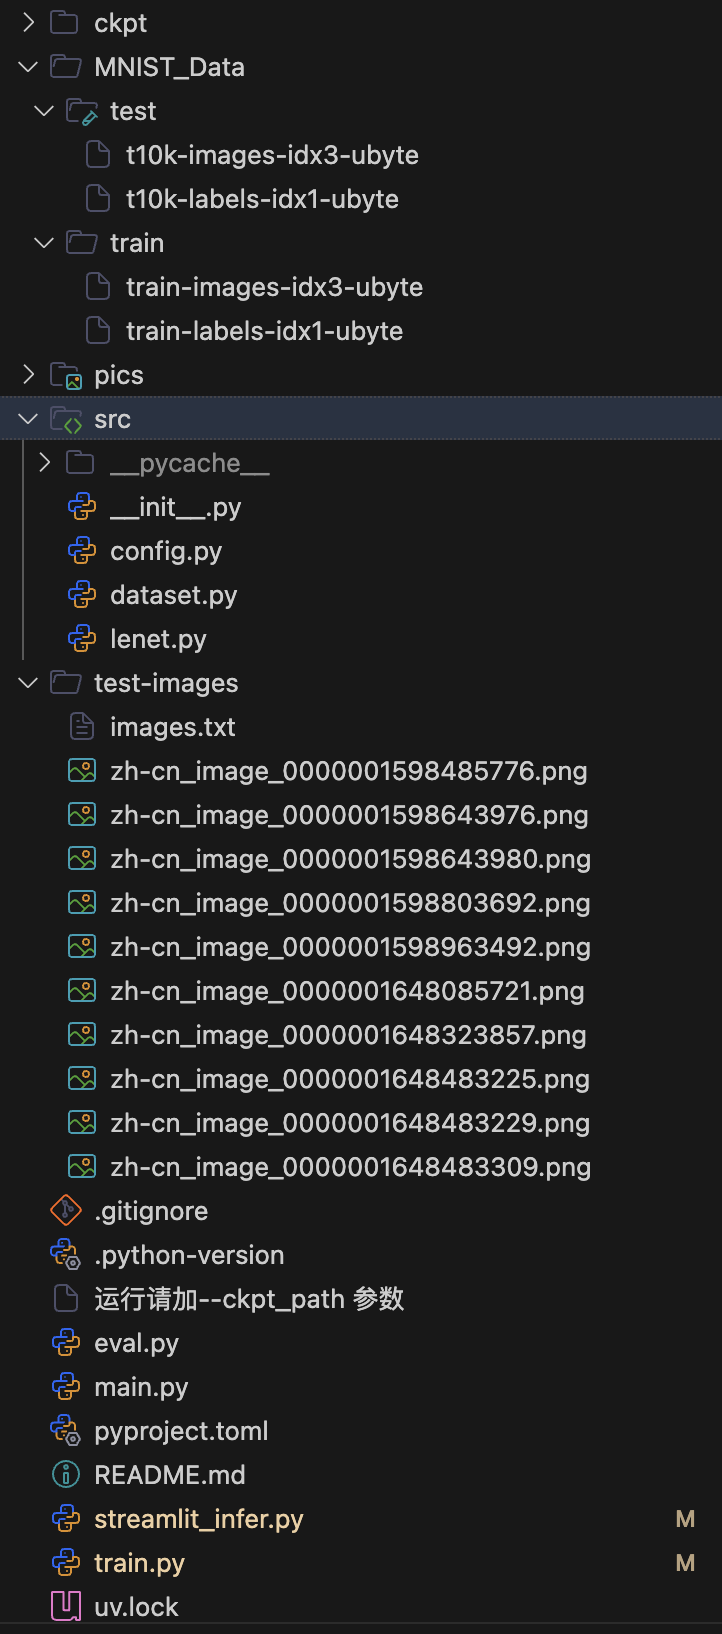Screen dimensions: 722x1634
Task: Collapse the MNIST_Data folder
Action: click(27, 66)
